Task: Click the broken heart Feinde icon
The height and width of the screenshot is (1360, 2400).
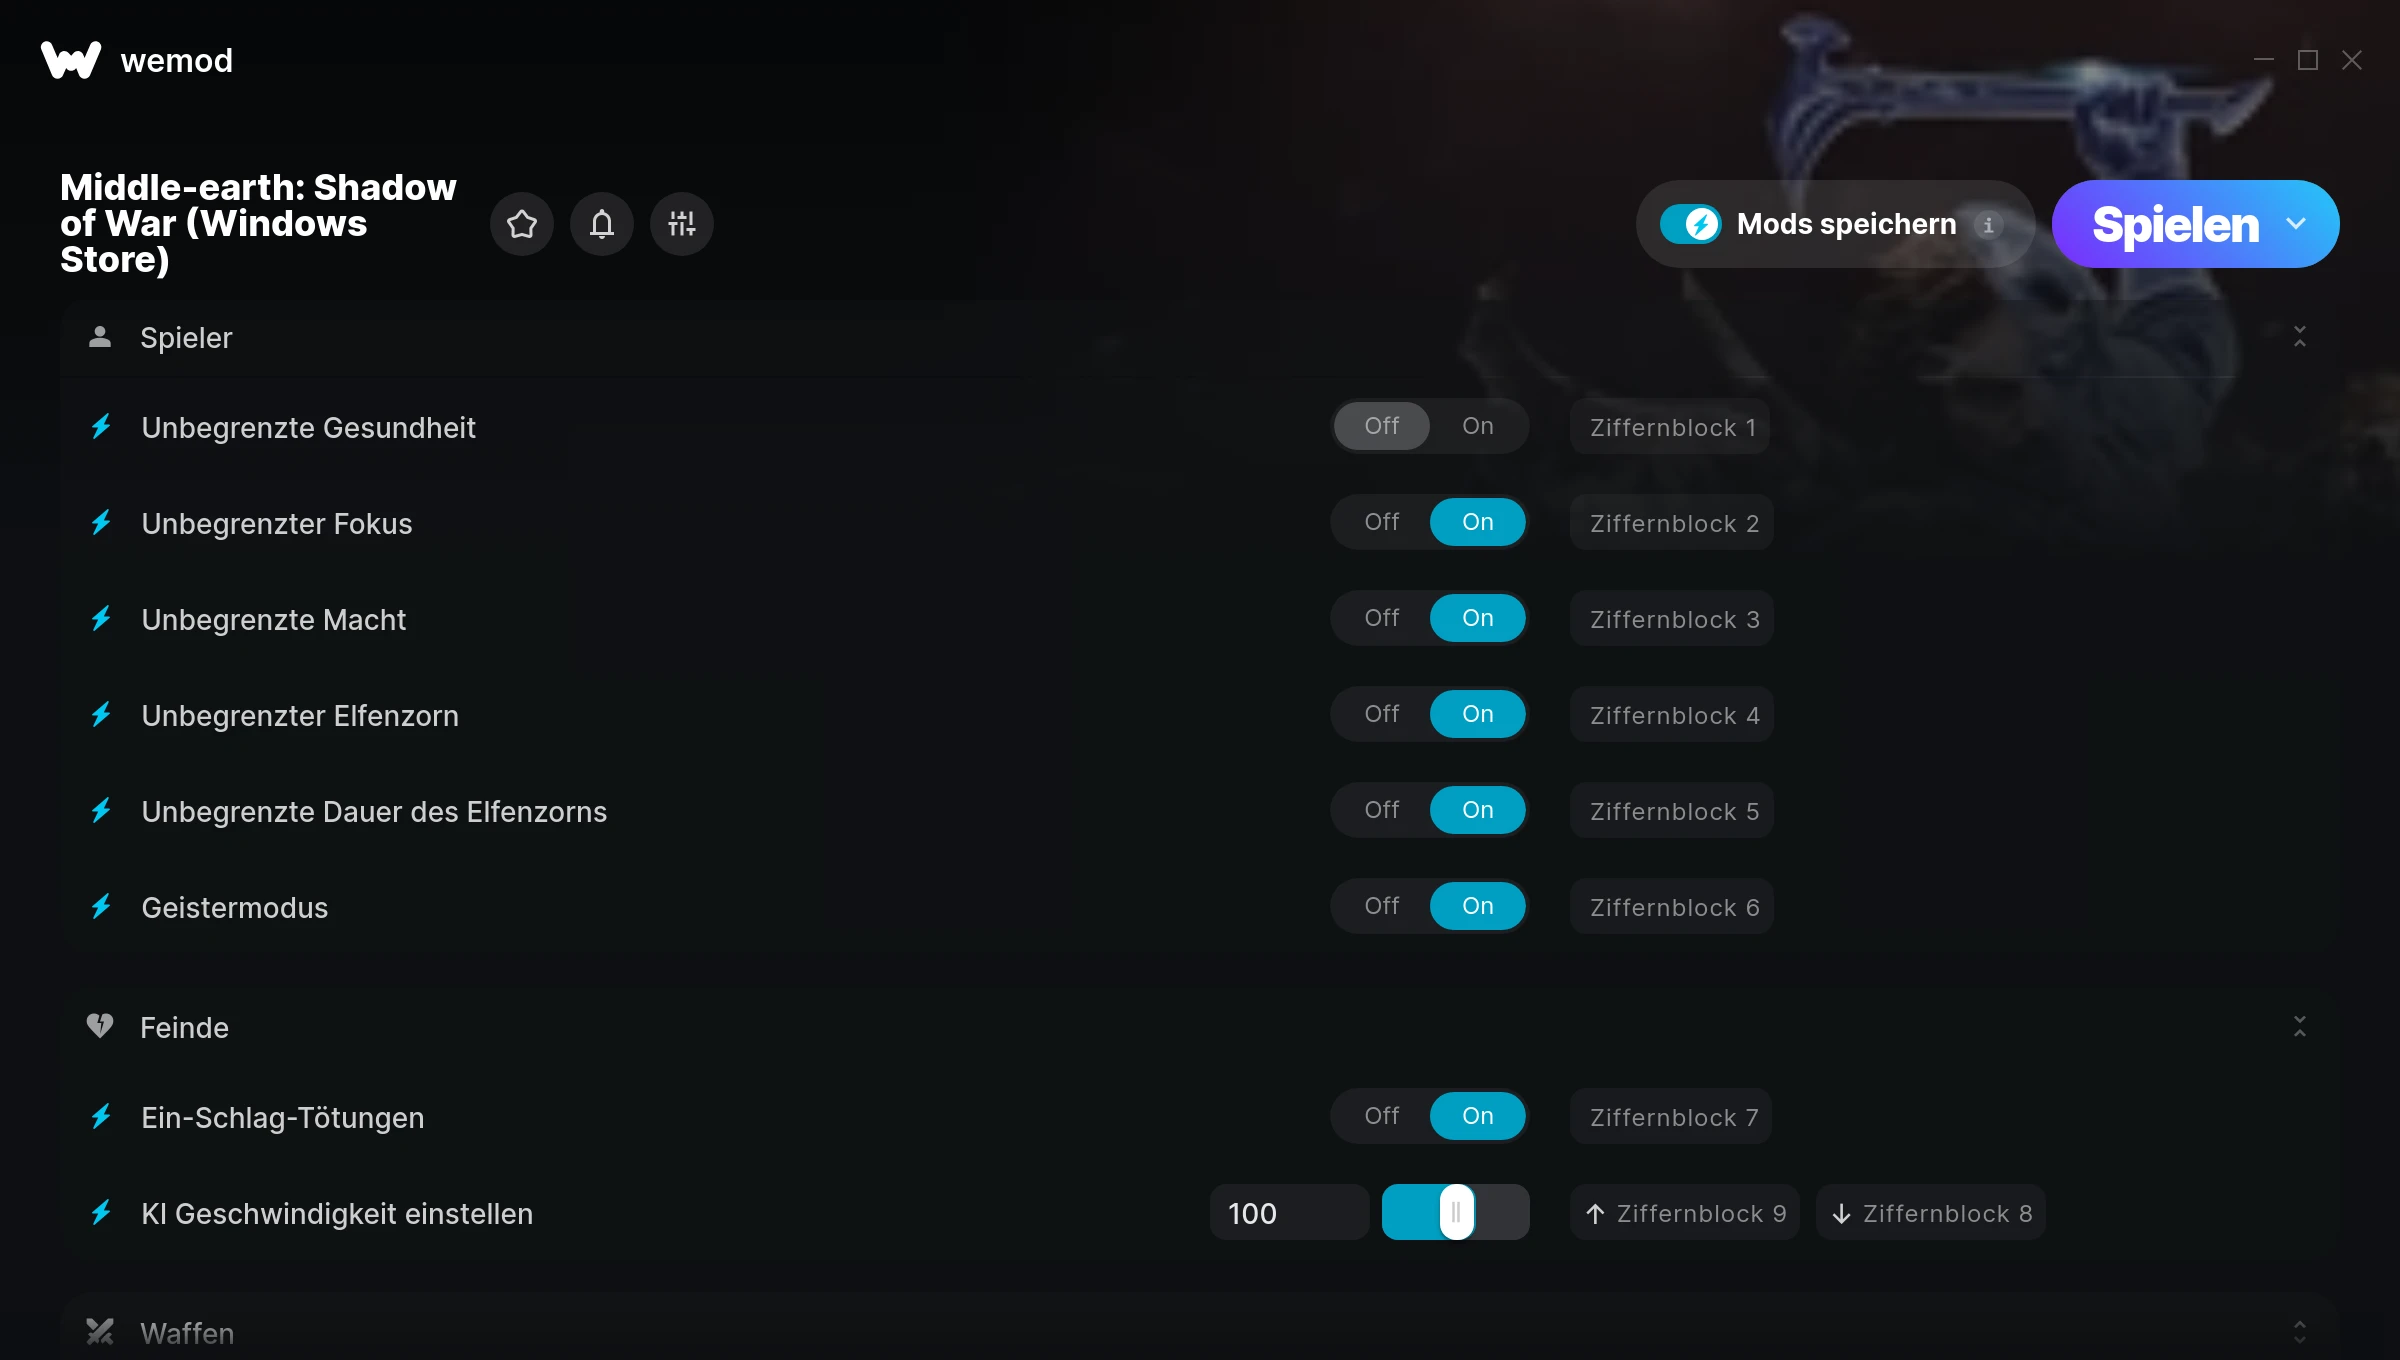Action: click(x=100, y=1026)
